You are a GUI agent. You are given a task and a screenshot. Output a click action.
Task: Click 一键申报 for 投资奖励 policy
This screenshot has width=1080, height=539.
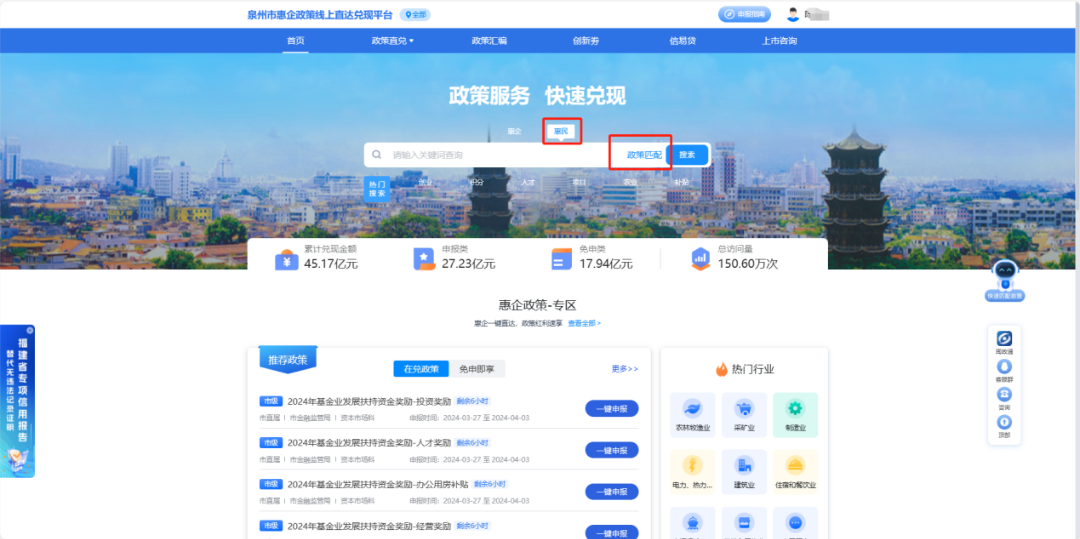point(611,408)
